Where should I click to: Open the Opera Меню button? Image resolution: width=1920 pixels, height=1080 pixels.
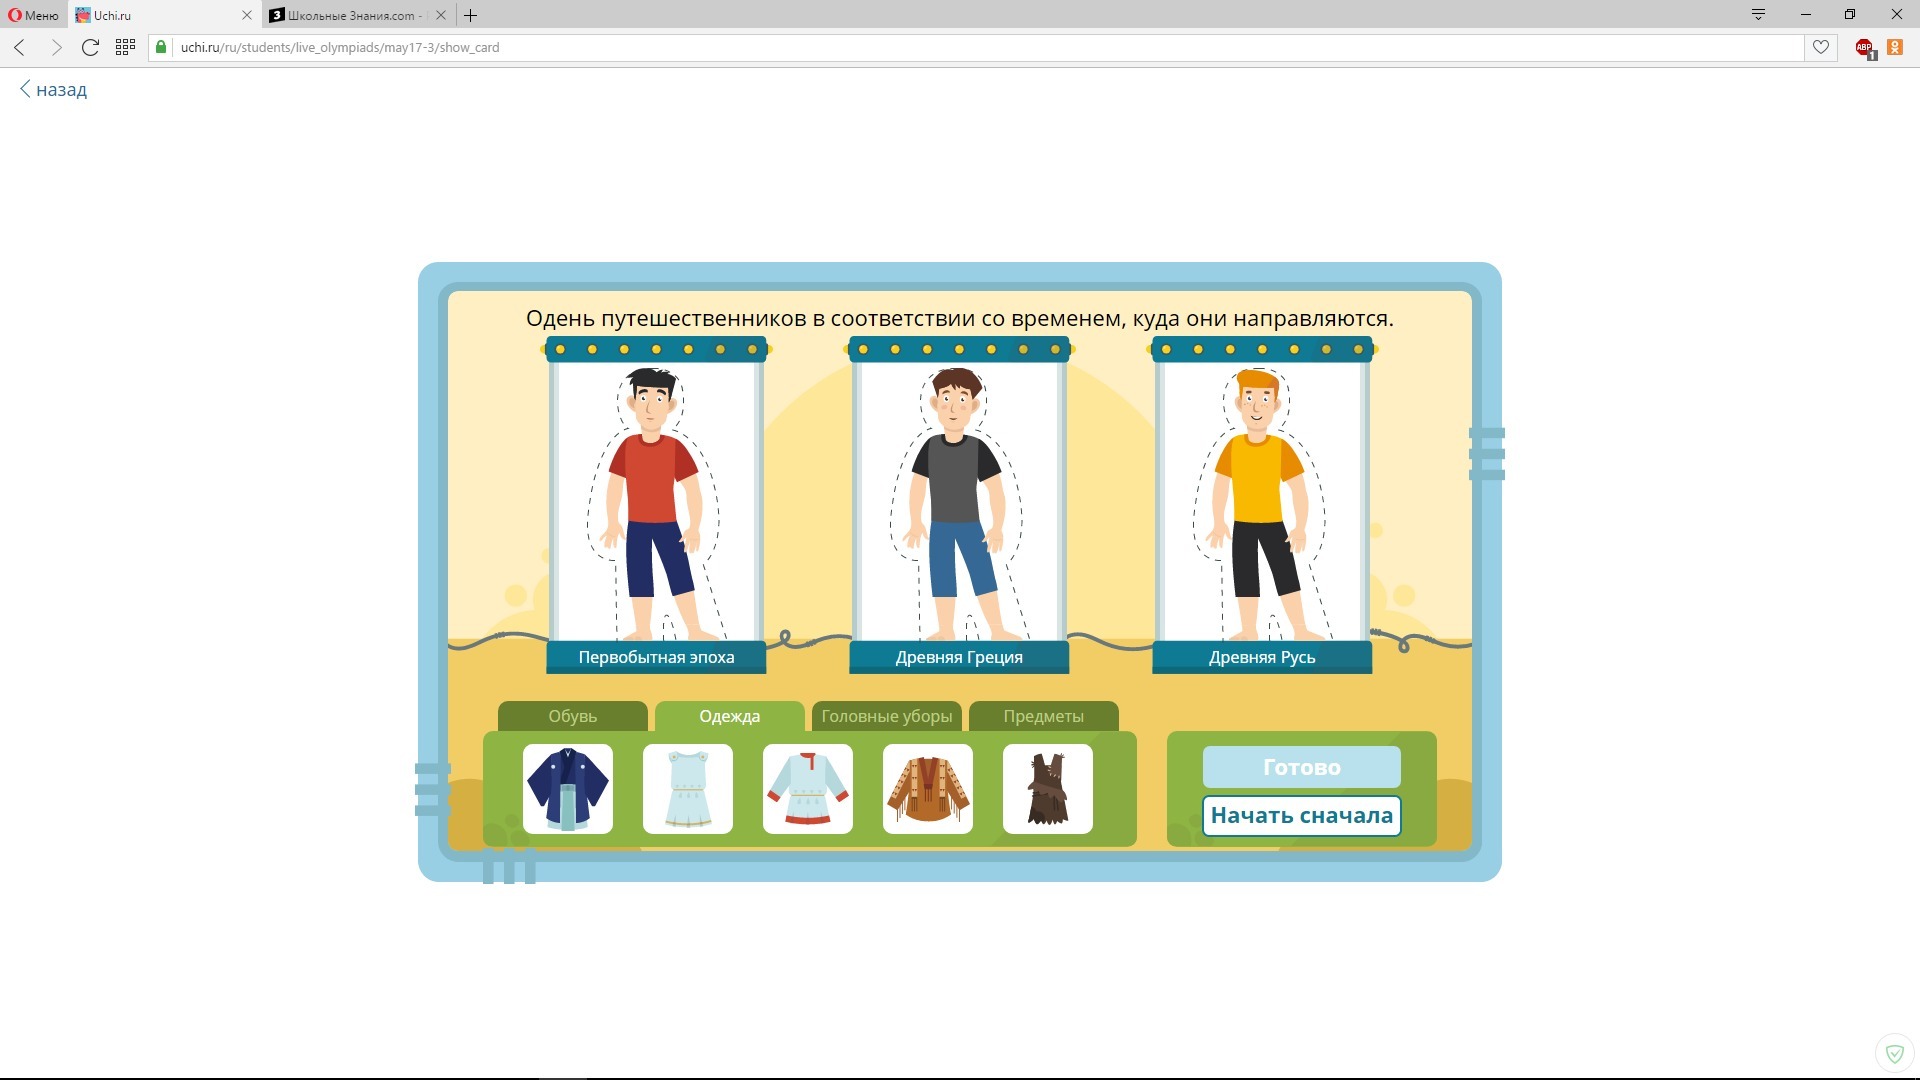pyautogui.click(x=34, y=15)
